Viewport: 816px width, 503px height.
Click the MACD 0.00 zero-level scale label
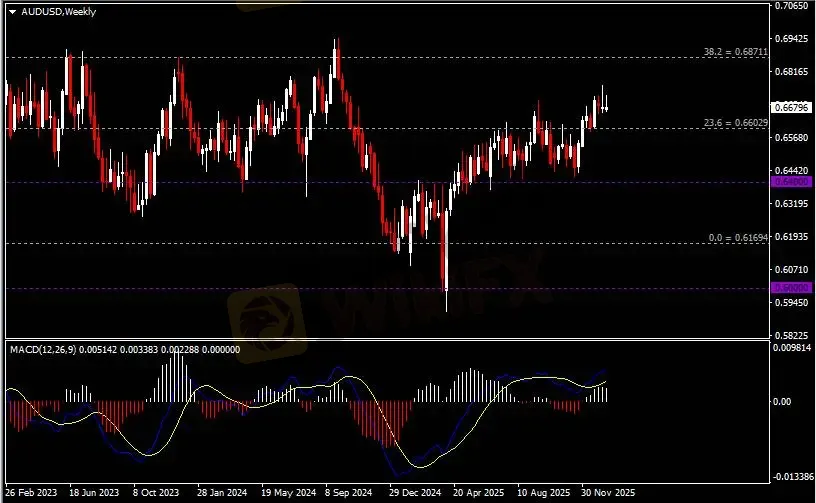[782, 402]
